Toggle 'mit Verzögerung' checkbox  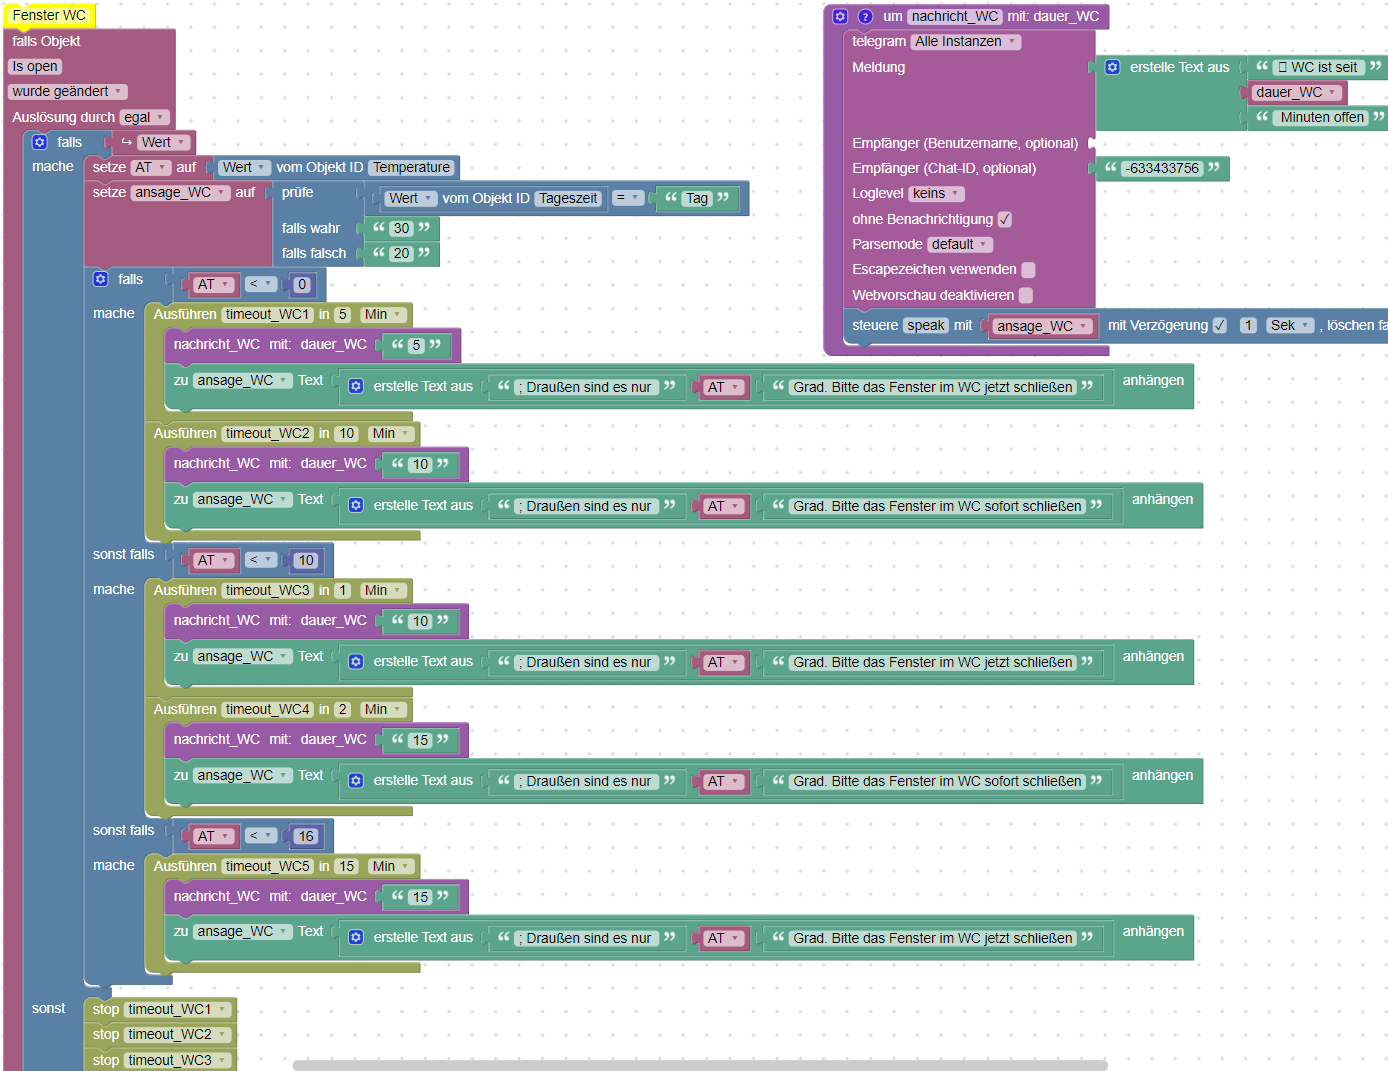(x=1220, y=325)
